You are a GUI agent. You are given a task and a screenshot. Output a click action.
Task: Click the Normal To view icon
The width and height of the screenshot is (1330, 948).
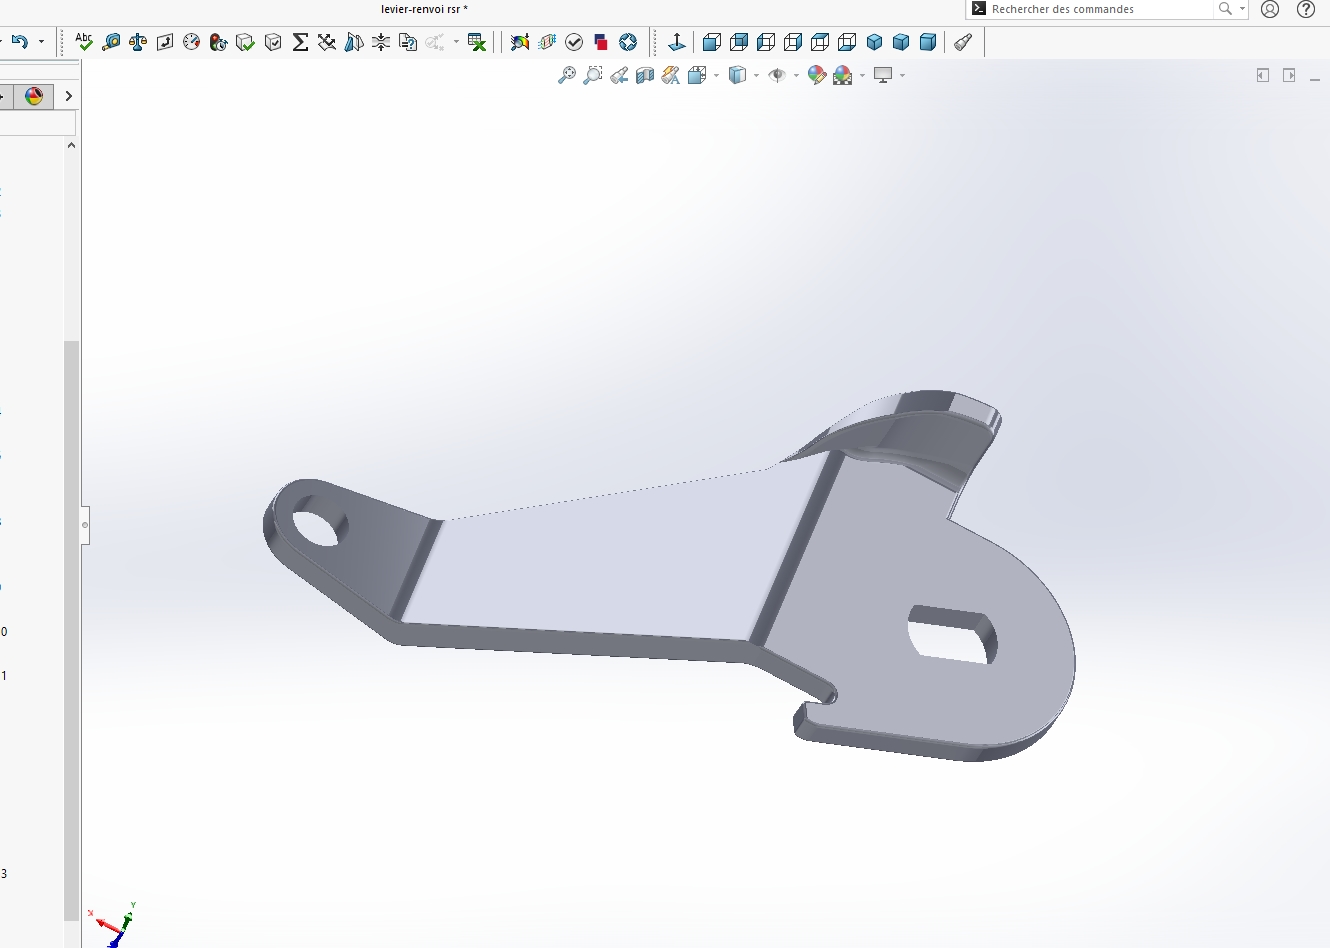677,42
